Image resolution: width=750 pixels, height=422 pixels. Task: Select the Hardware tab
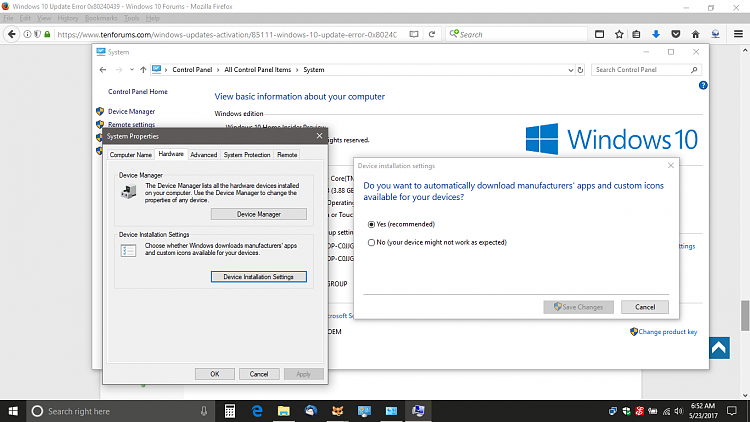click(x=171, y=154)
